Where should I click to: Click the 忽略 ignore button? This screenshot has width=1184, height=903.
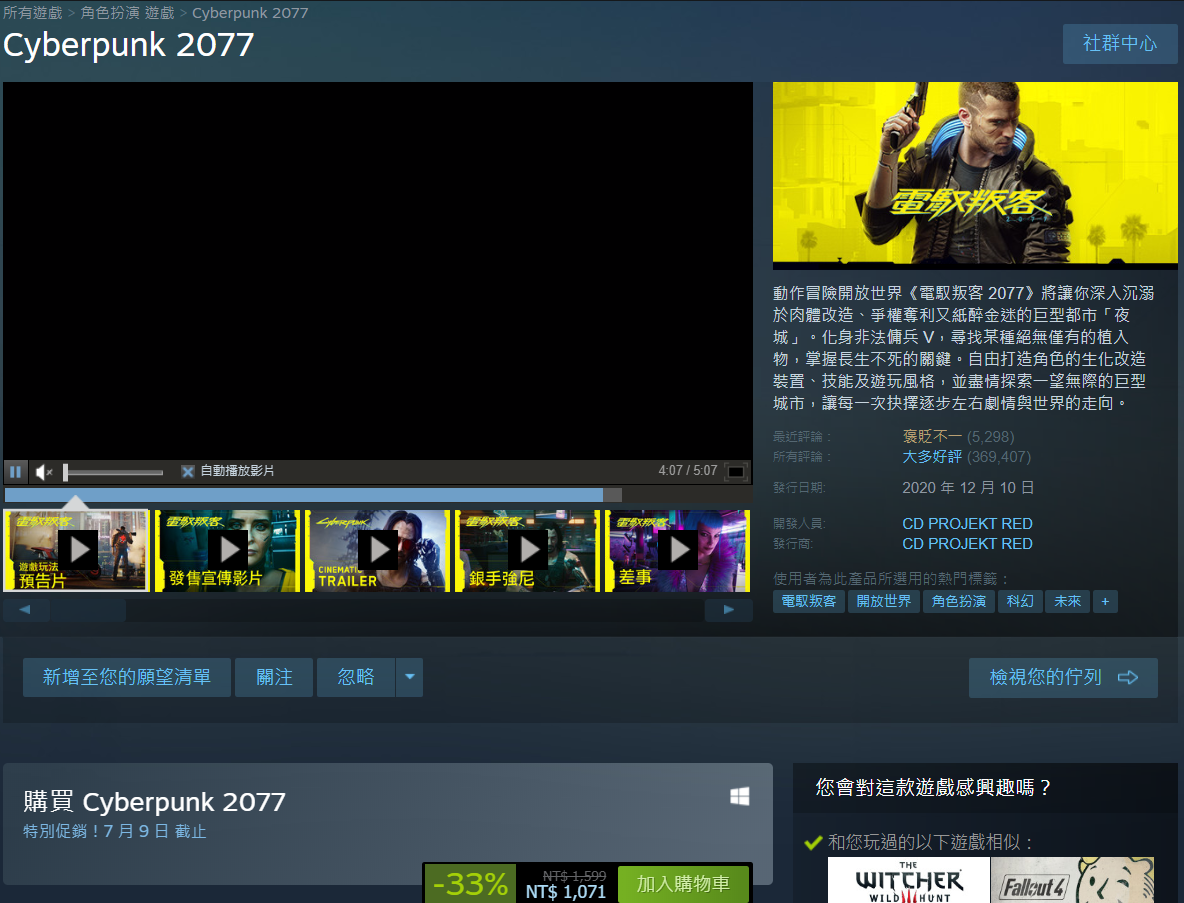tap(356, 677)
